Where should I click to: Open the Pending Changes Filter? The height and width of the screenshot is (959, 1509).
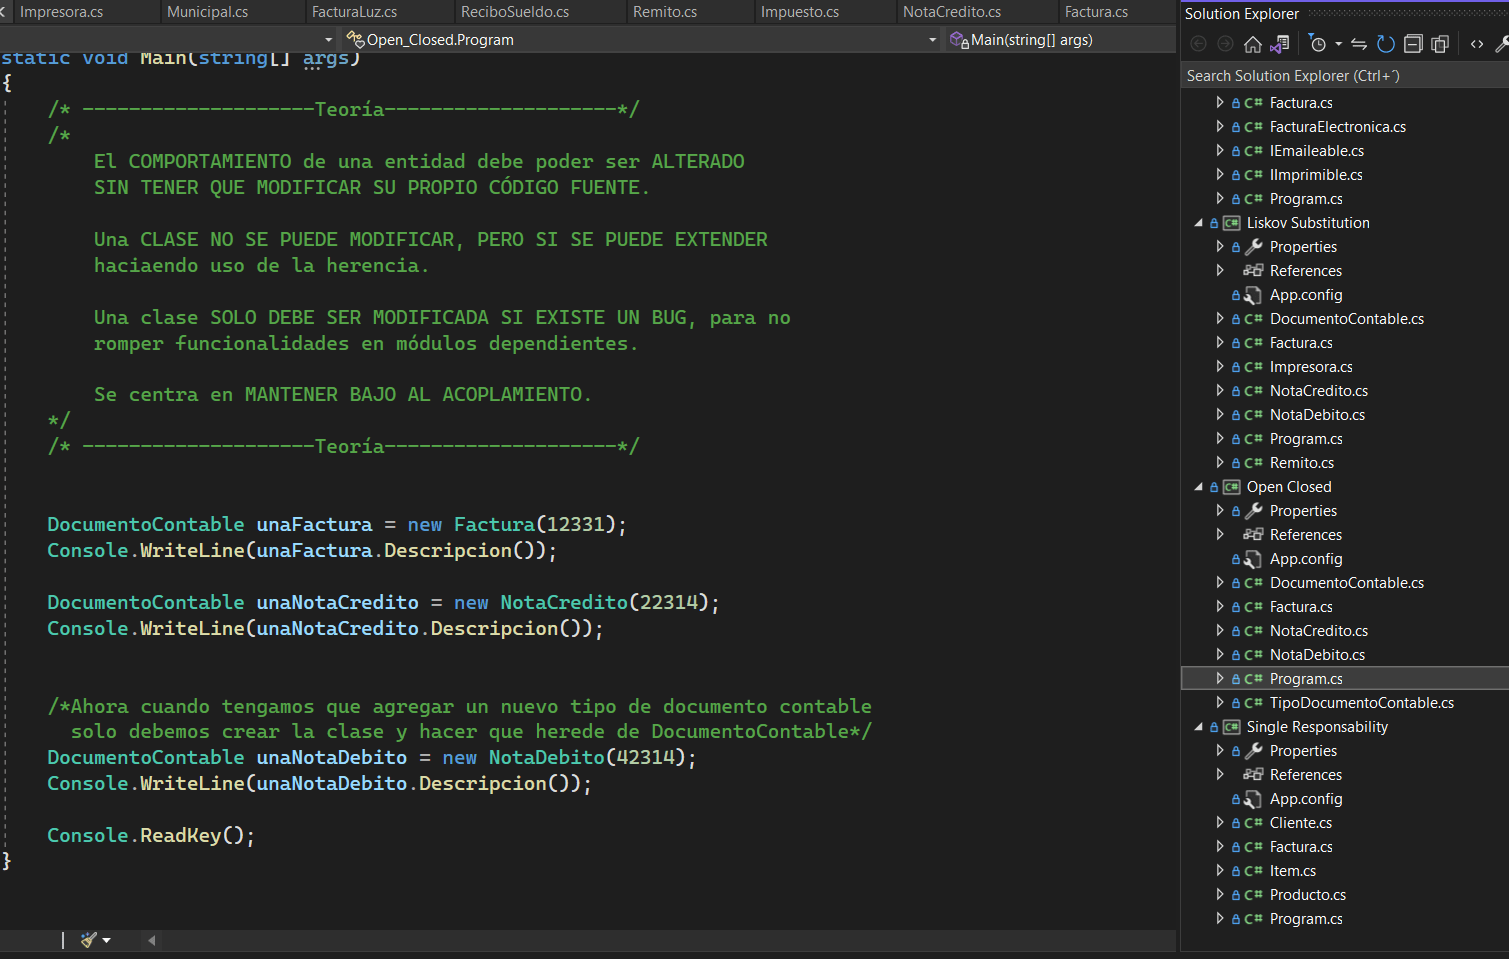click(x=1318, y=44)
